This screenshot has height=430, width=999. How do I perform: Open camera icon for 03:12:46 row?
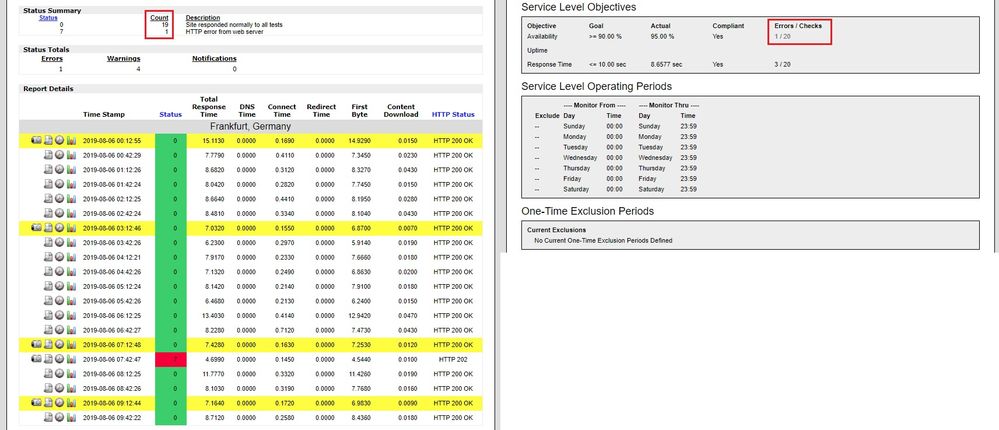point(36,228)
